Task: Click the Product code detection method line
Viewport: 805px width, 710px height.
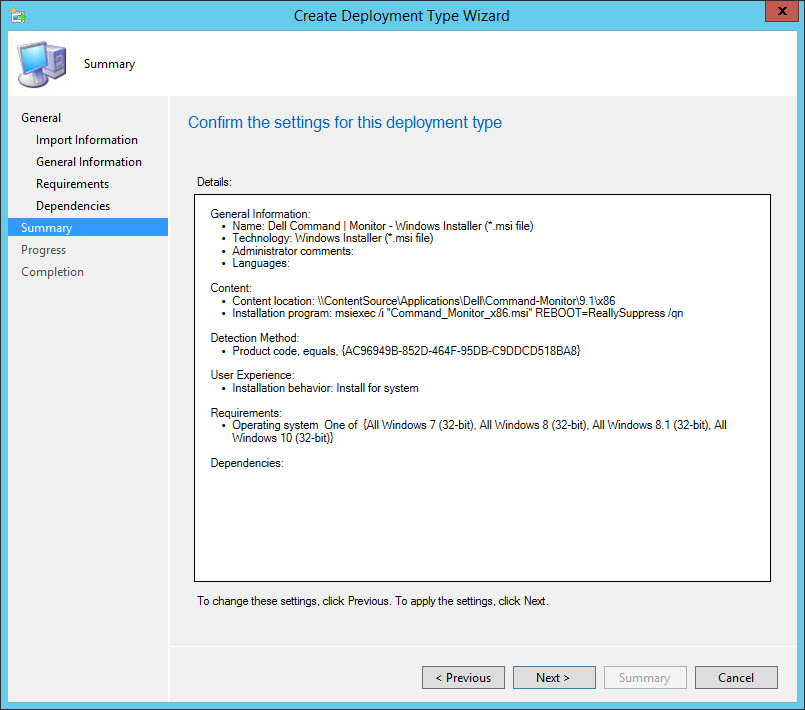Action: pyautogui.click(x=406, y=351)
